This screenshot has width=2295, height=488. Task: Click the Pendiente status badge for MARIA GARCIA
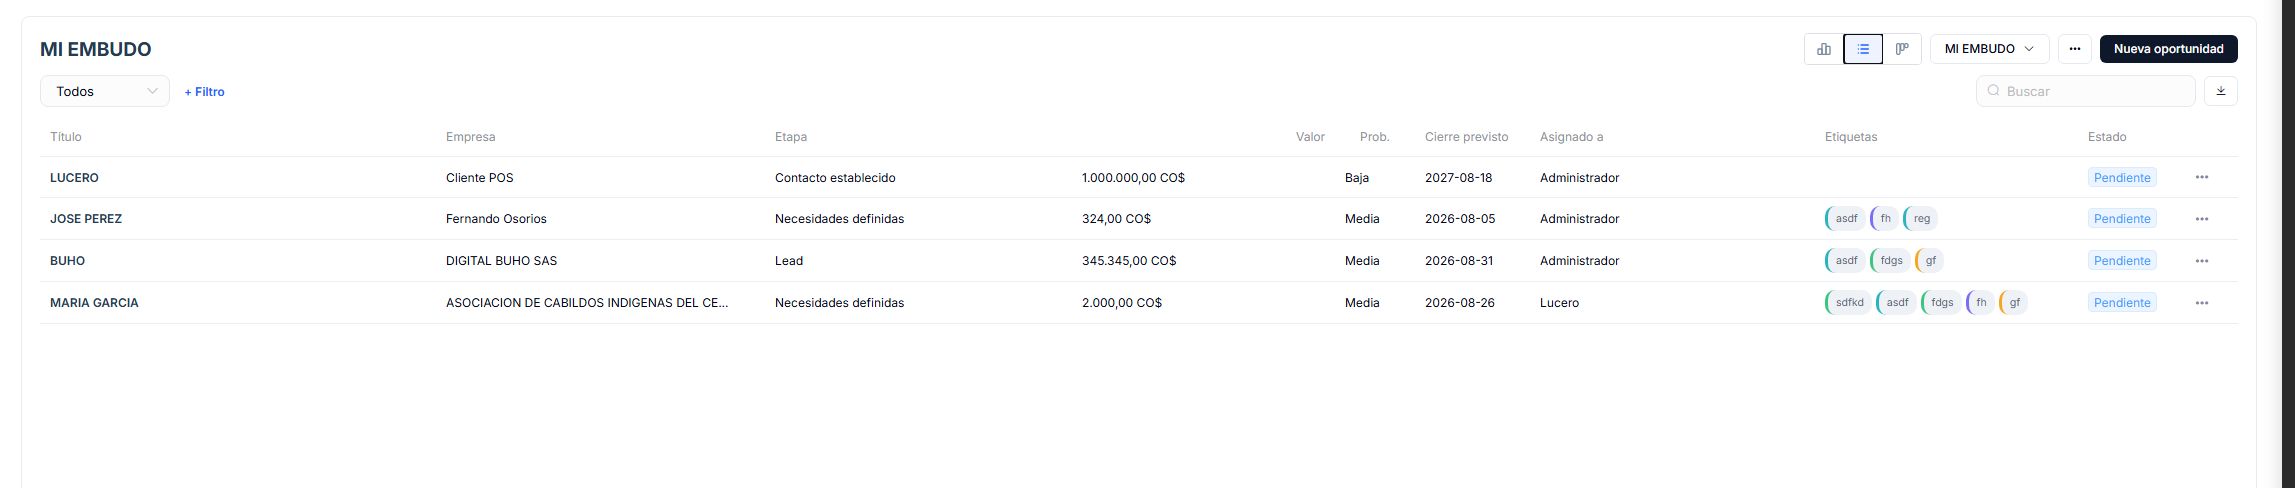(2122, 303)
